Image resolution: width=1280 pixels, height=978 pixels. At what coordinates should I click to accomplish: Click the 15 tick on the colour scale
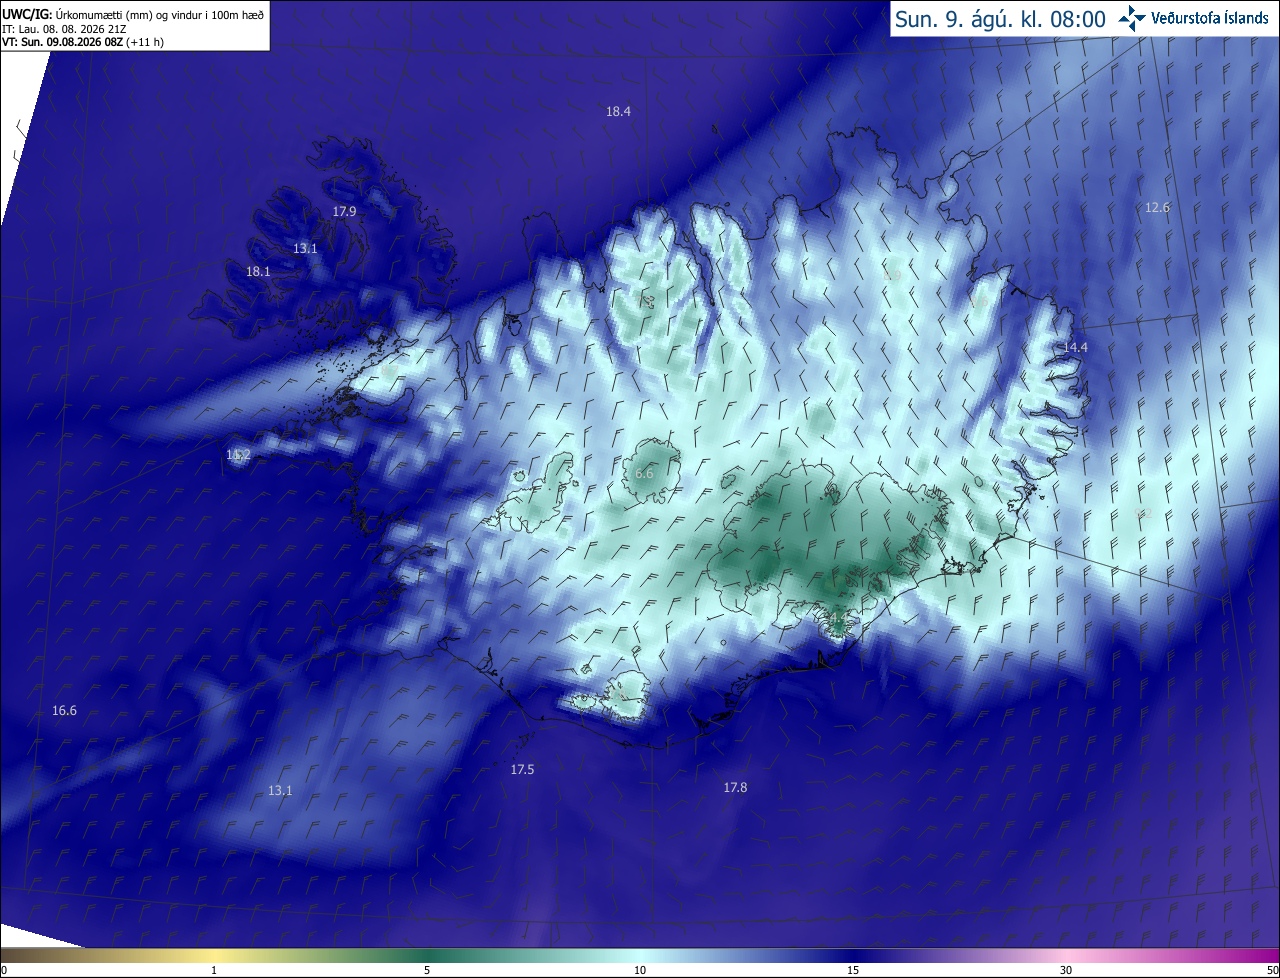[x=853, y=970]
